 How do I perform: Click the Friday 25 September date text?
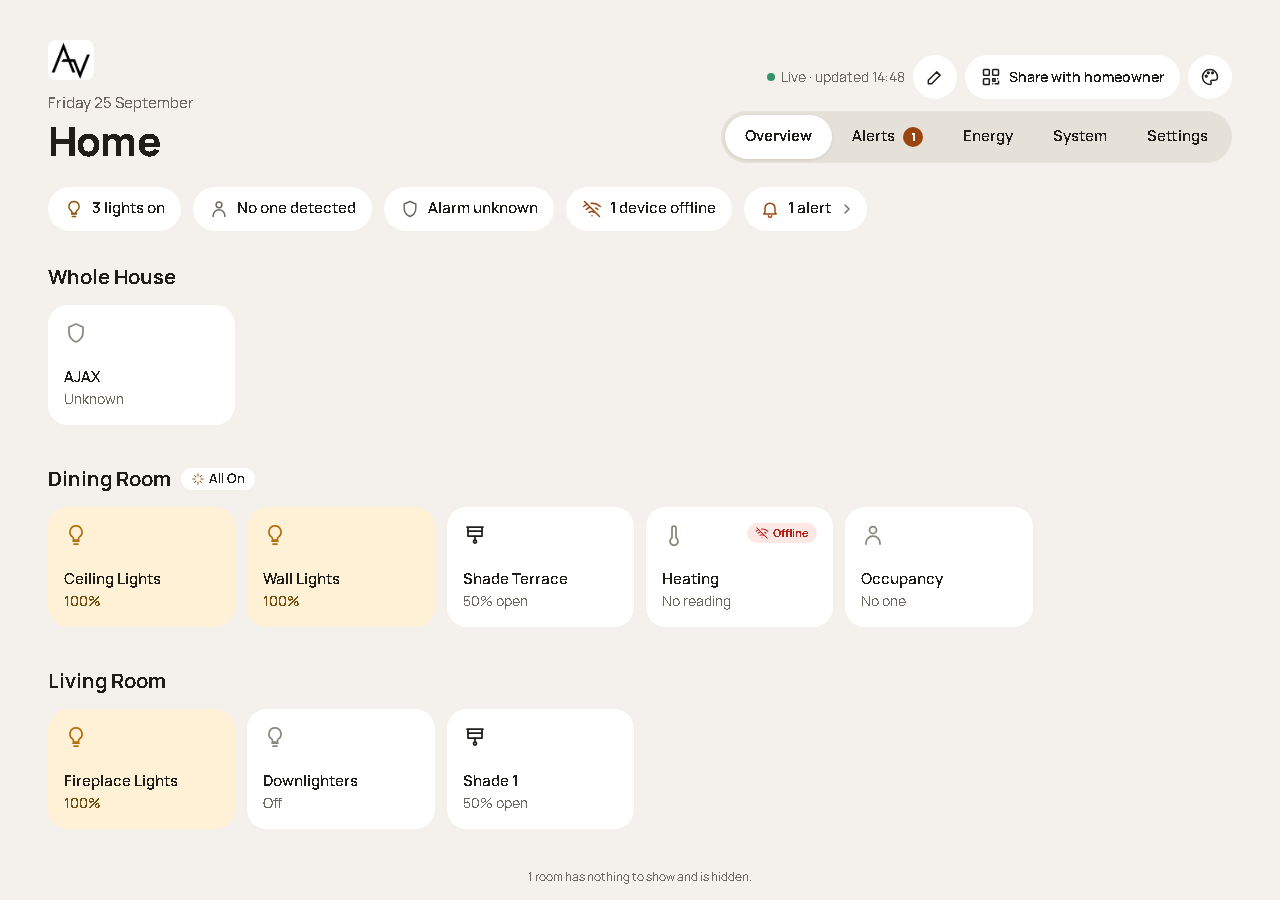(x=121, y=103)
